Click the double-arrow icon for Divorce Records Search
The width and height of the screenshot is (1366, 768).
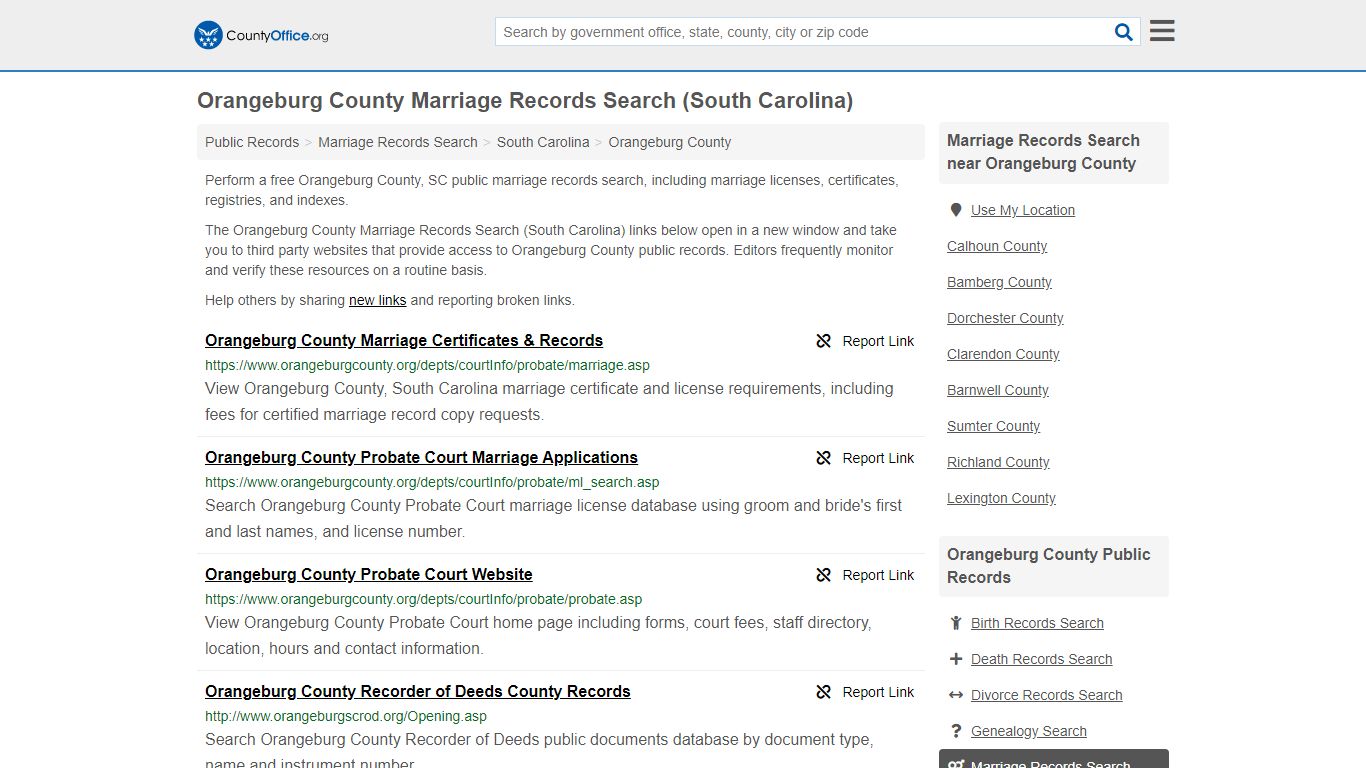(956, 695)
